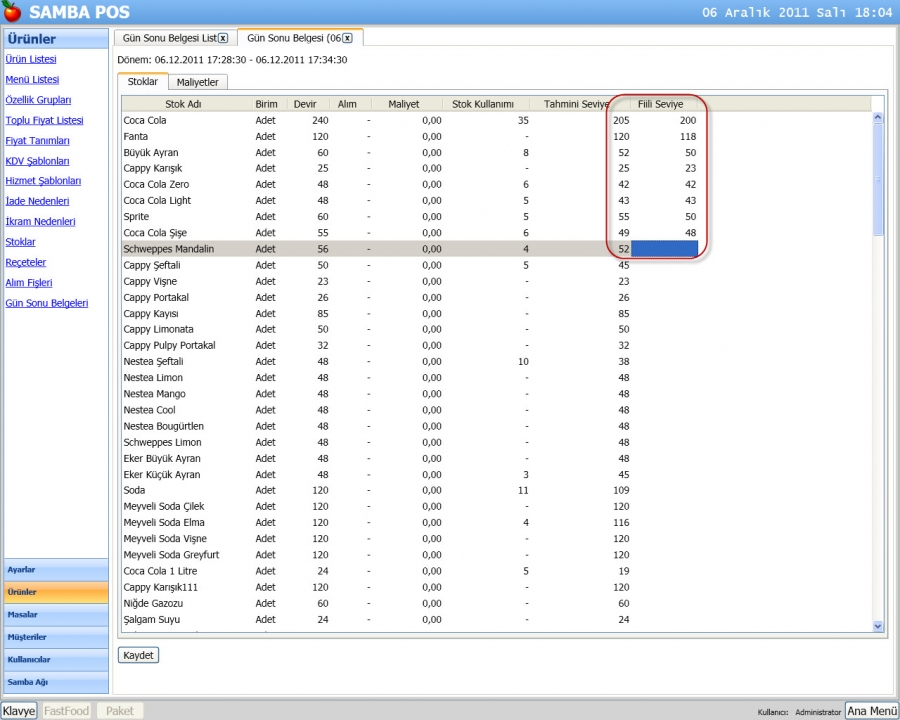Open Özellik Grupları link
The height and width of the screenshot is (720, 900).
point(38,100)
